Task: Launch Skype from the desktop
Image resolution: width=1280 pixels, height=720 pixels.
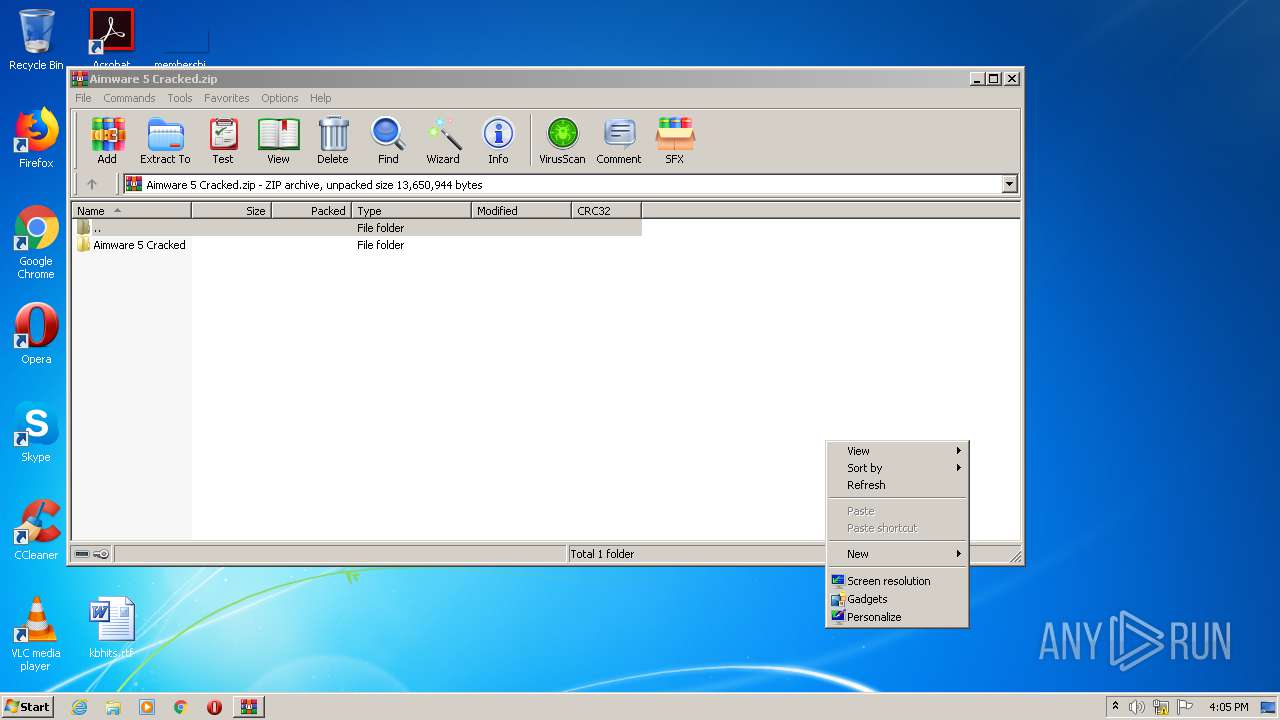Action: pyautogui.click(x=36, y=432)
